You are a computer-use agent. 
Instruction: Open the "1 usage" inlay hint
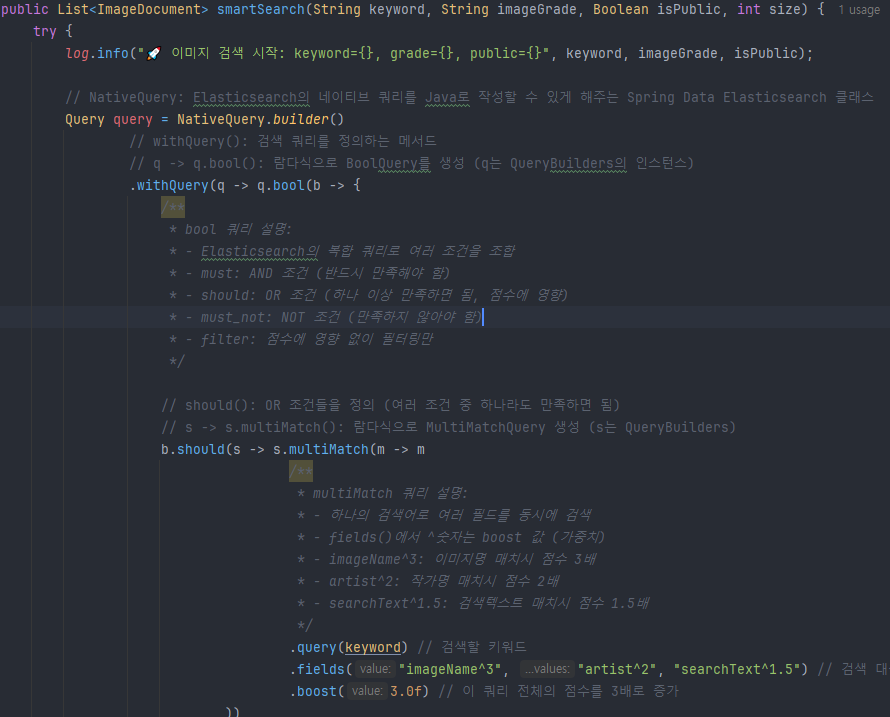coord(858,10)
